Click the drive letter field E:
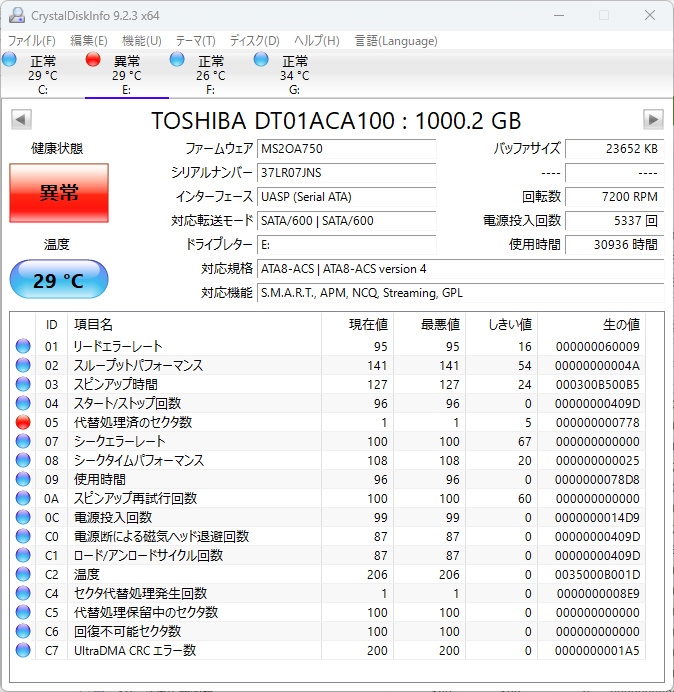The height and width of the screenshot is (692, 674). coord(346,244)
